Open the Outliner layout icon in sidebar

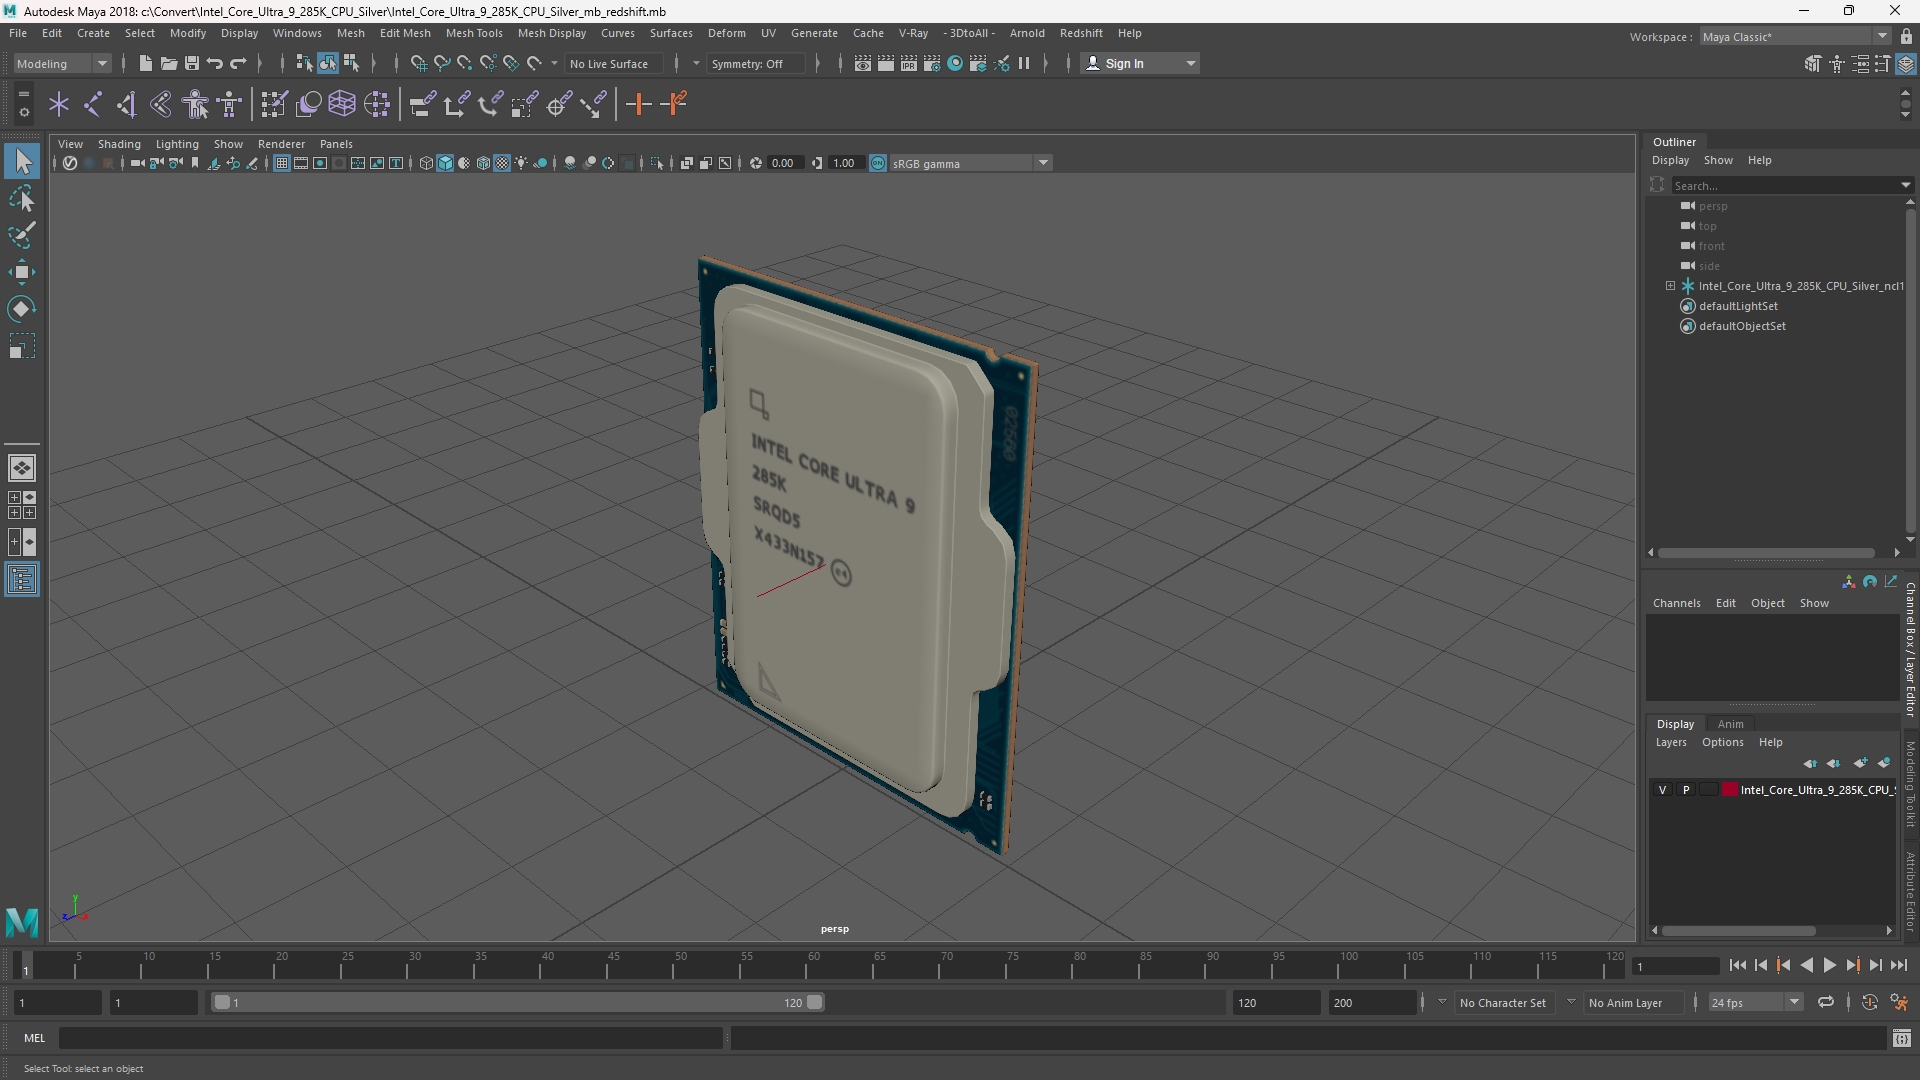pyautogui.click(x=22, y=580)
